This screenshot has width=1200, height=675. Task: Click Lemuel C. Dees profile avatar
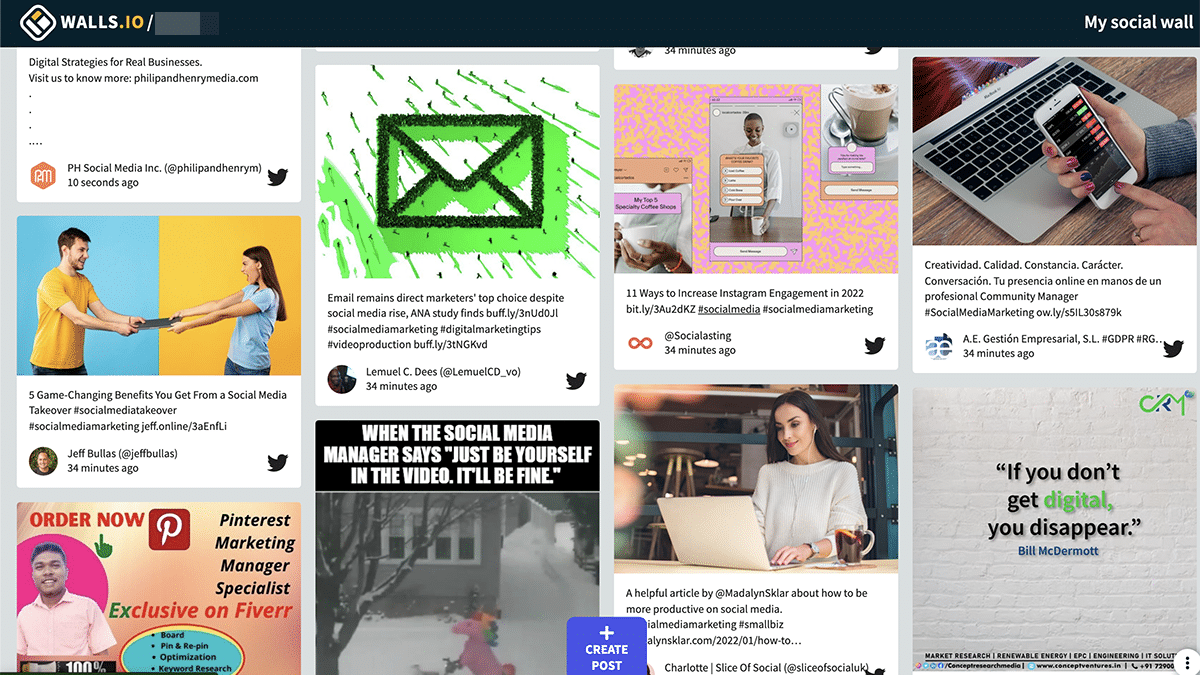[342, 379]
